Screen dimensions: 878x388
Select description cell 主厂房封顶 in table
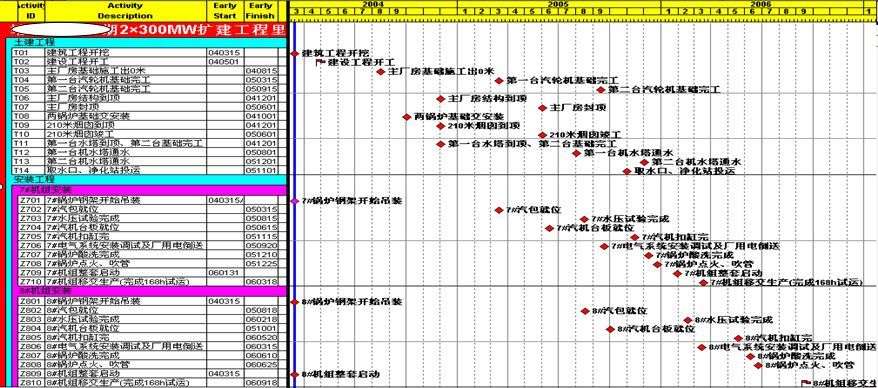[125, 107]
